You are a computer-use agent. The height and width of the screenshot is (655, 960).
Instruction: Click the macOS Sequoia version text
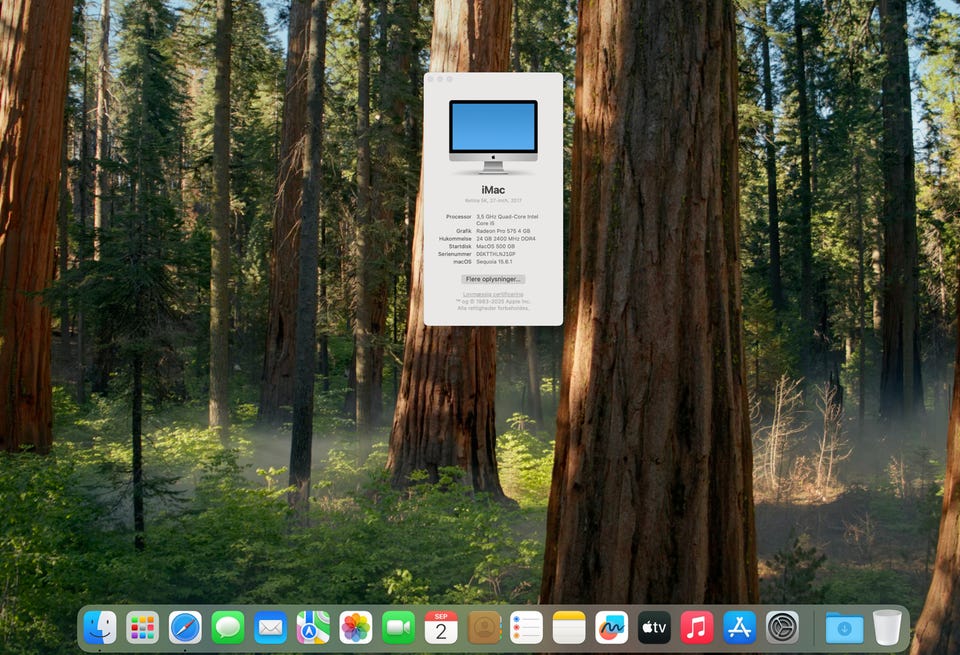click(495, 261)
